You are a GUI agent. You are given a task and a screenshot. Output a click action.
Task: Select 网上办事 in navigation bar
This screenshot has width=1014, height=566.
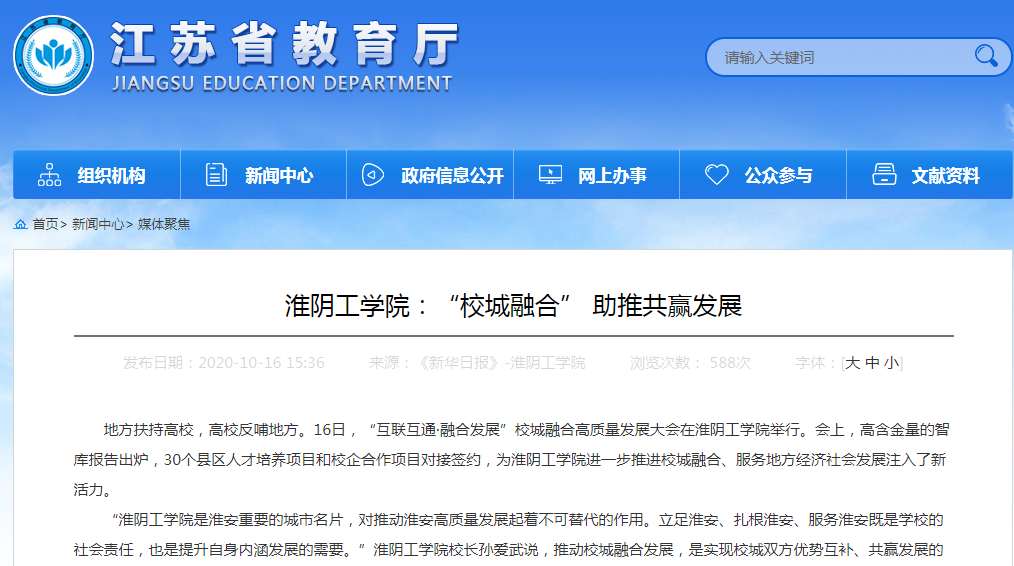click(612, 176)
